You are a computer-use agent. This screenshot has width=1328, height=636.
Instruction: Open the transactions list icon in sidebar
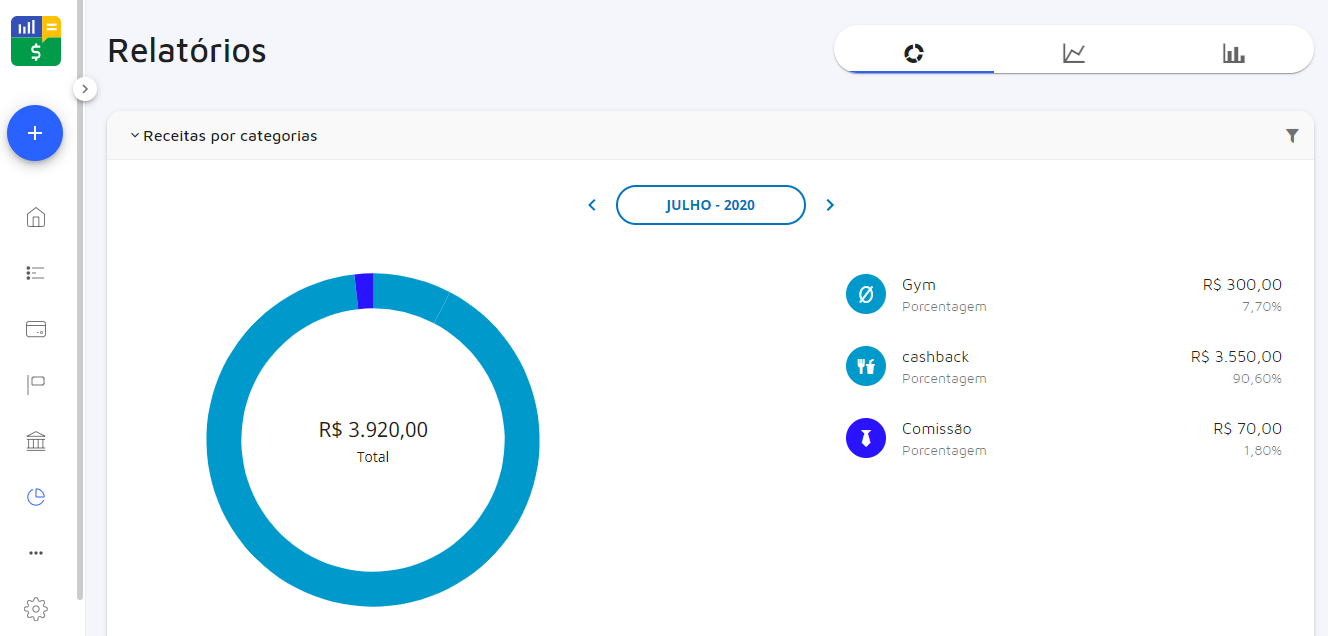[36, 273]
